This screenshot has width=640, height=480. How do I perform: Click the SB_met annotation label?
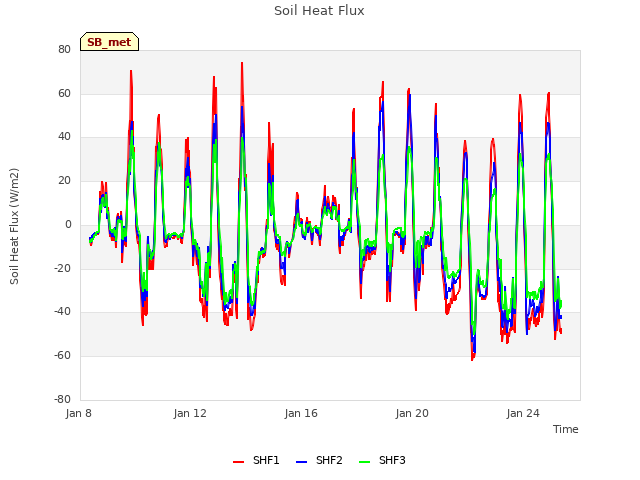109,42
